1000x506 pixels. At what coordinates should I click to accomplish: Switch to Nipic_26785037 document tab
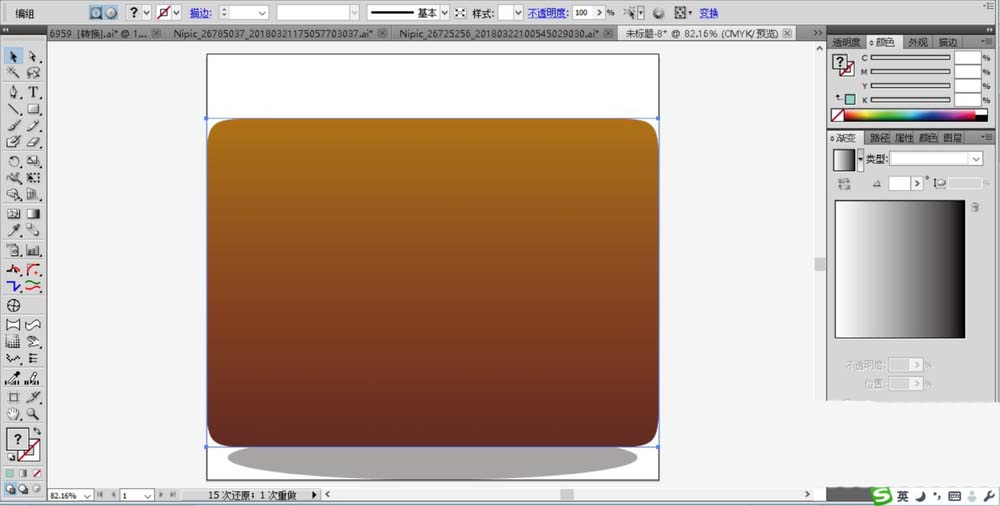pos(273,33)
